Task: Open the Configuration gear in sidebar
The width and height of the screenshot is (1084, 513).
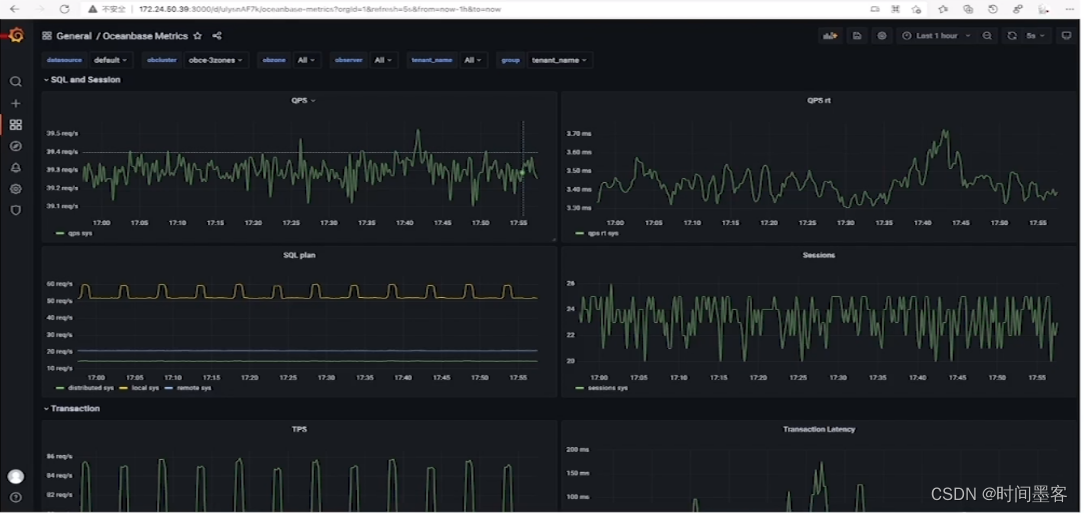Action: pos(15,189)
